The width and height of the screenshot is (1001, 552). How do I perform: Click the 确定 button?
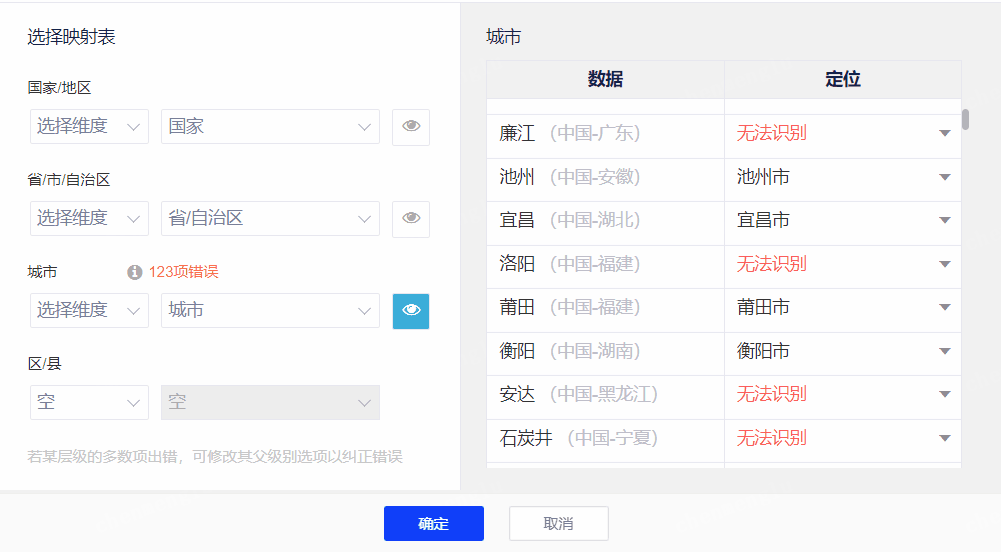point(433,524)
